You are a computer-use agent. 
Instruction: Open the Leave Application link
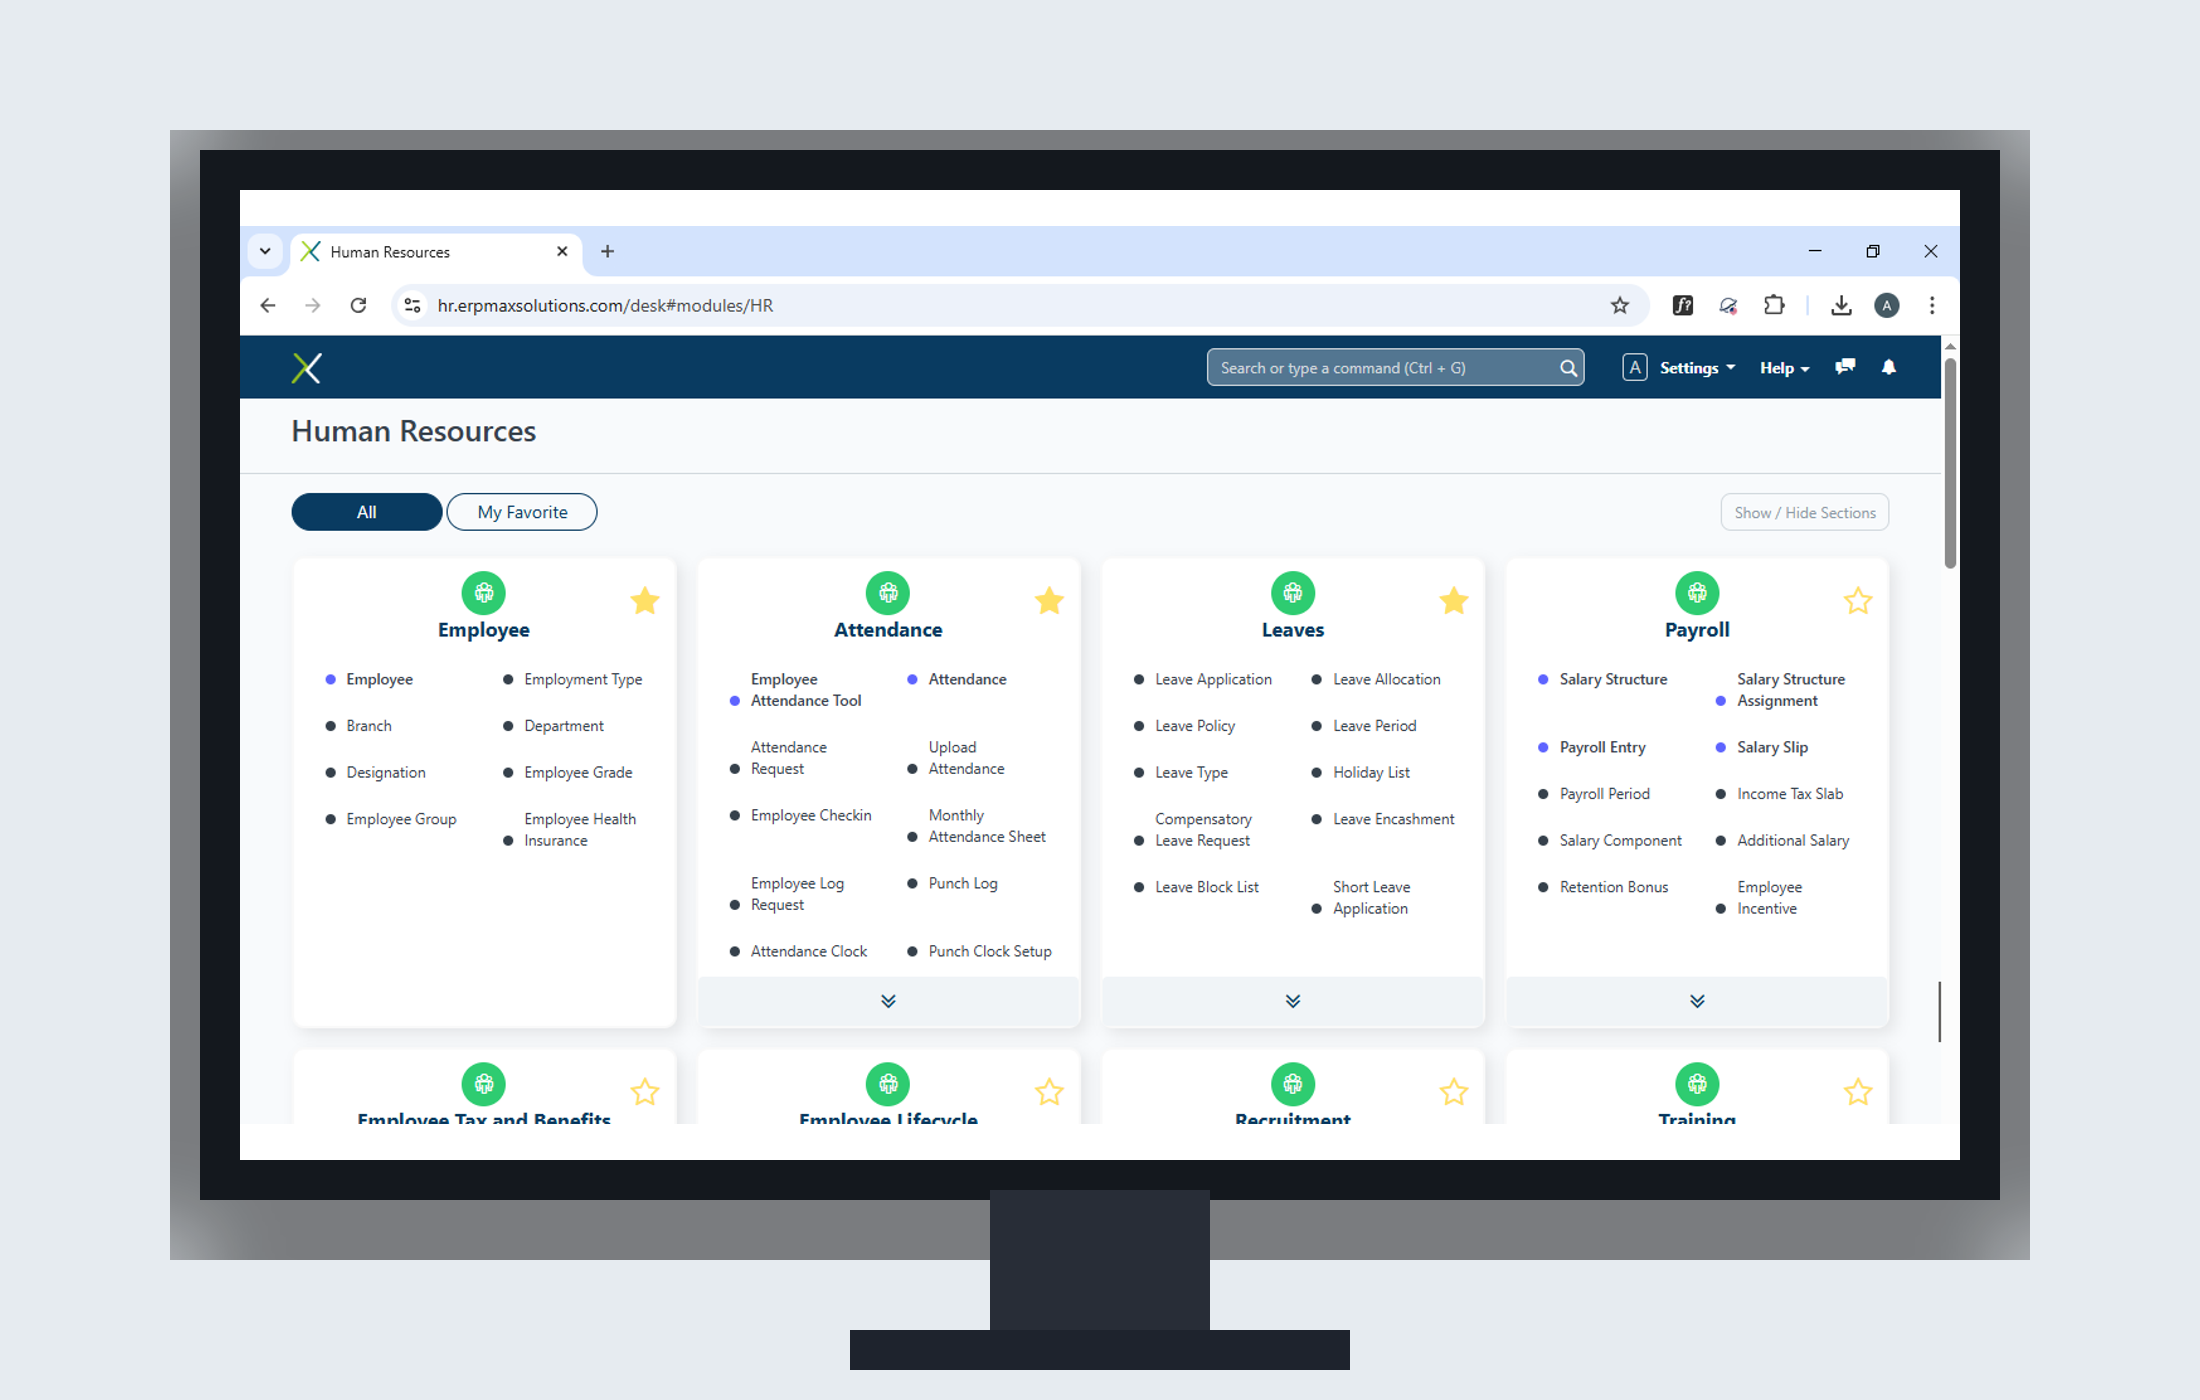point(1213,679)
